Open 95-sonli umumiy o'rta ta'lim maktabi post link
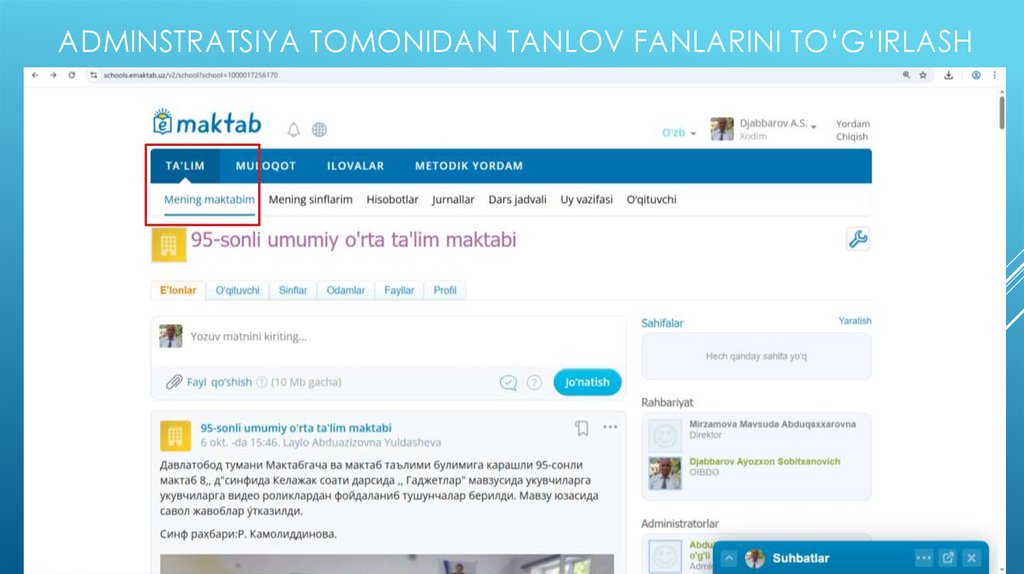The height and width of the screenshot is (574, 1024). [296, 428]
